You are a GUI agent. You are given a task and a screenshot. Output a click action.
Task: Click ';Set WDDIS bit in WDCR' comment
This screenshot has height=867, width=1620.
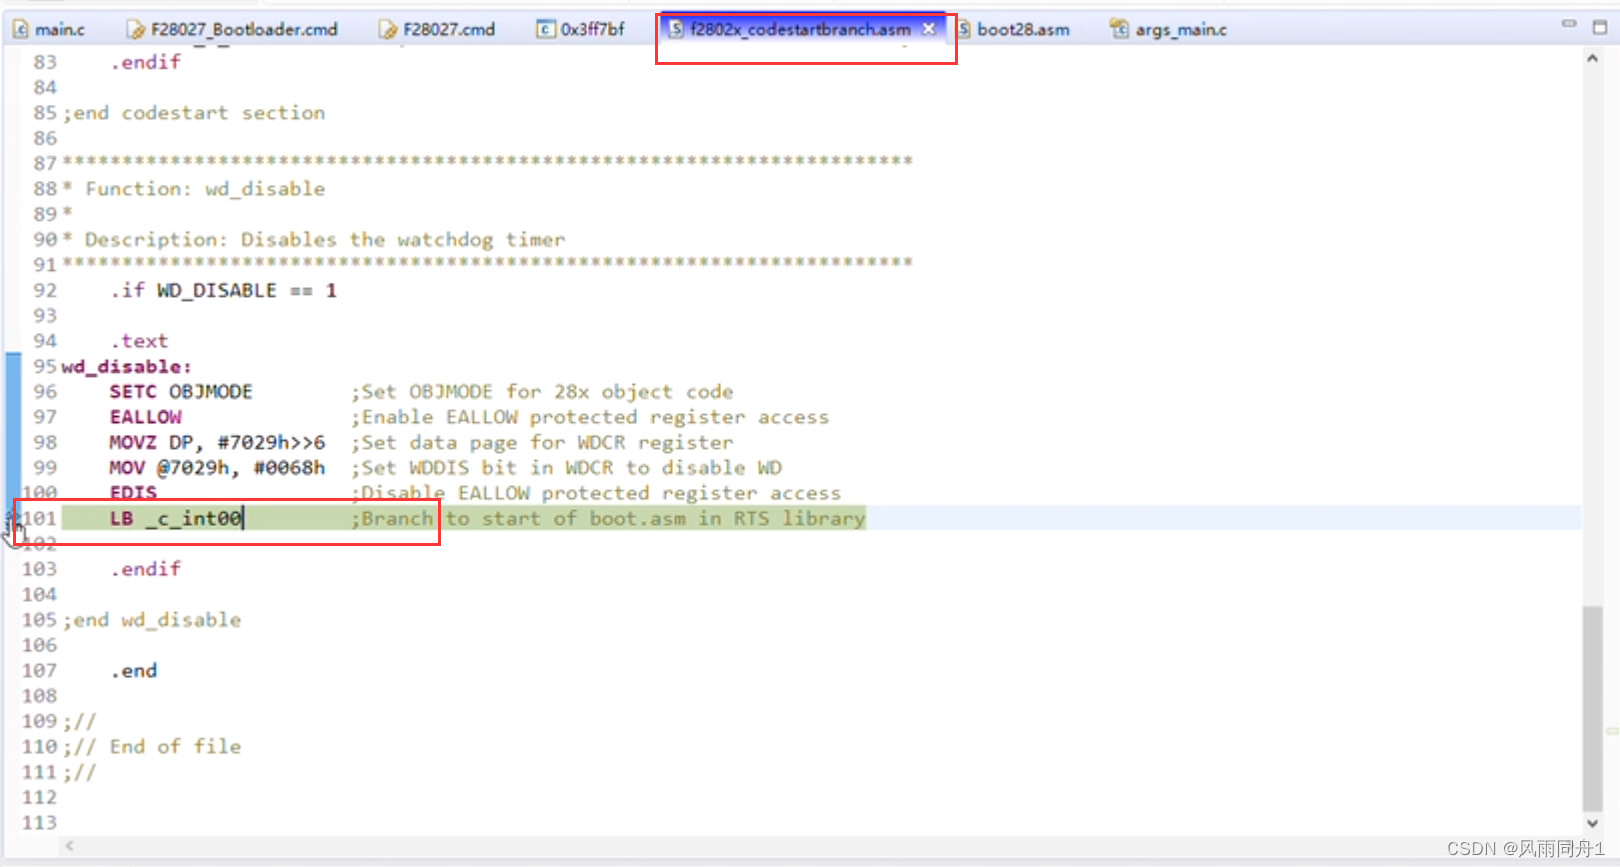coord(566,468)
